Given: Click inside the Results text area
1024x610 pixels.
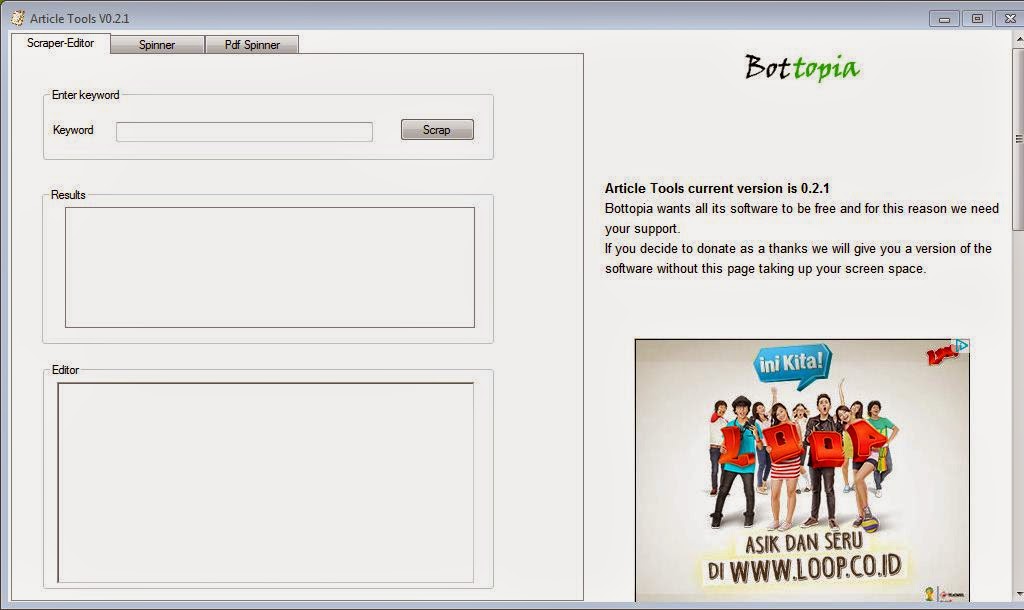Looking at the screenshot, I should tap(268, 266).
